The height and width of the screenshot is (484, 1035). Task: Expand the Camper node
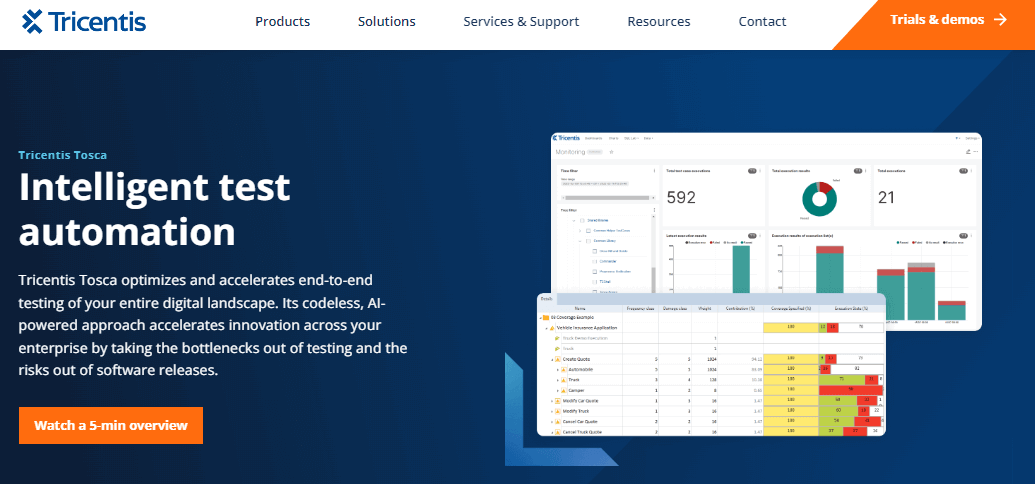558,391
